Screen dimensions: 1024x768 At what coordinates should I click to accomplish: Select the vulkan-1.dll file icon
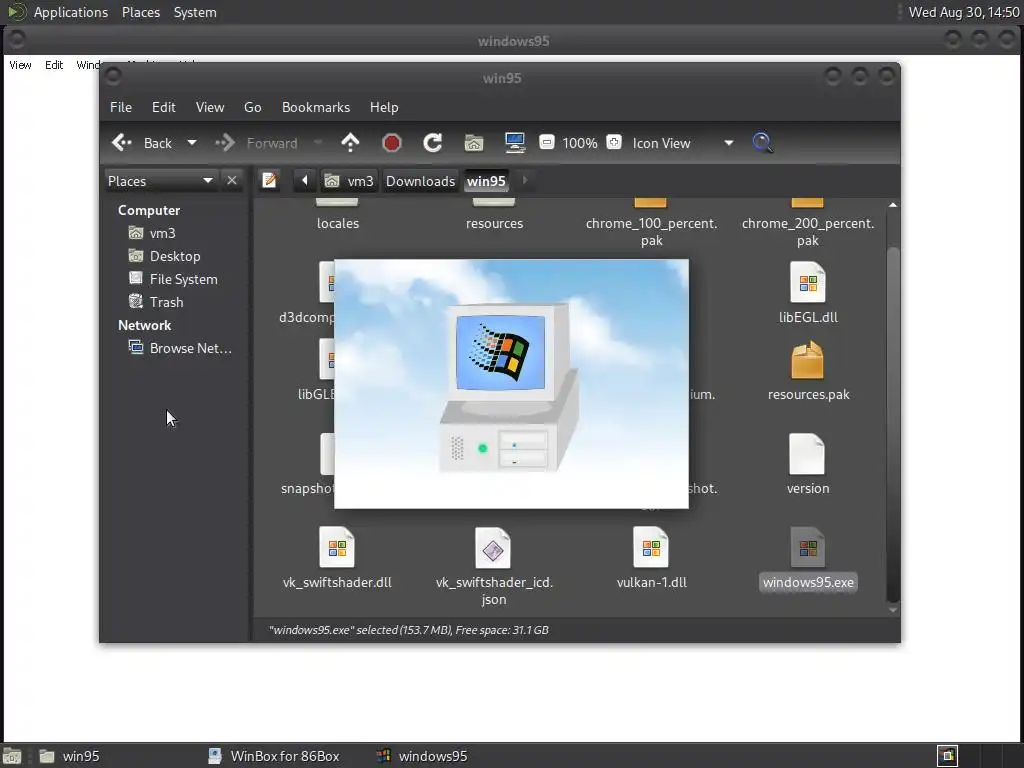click(651, 547)
